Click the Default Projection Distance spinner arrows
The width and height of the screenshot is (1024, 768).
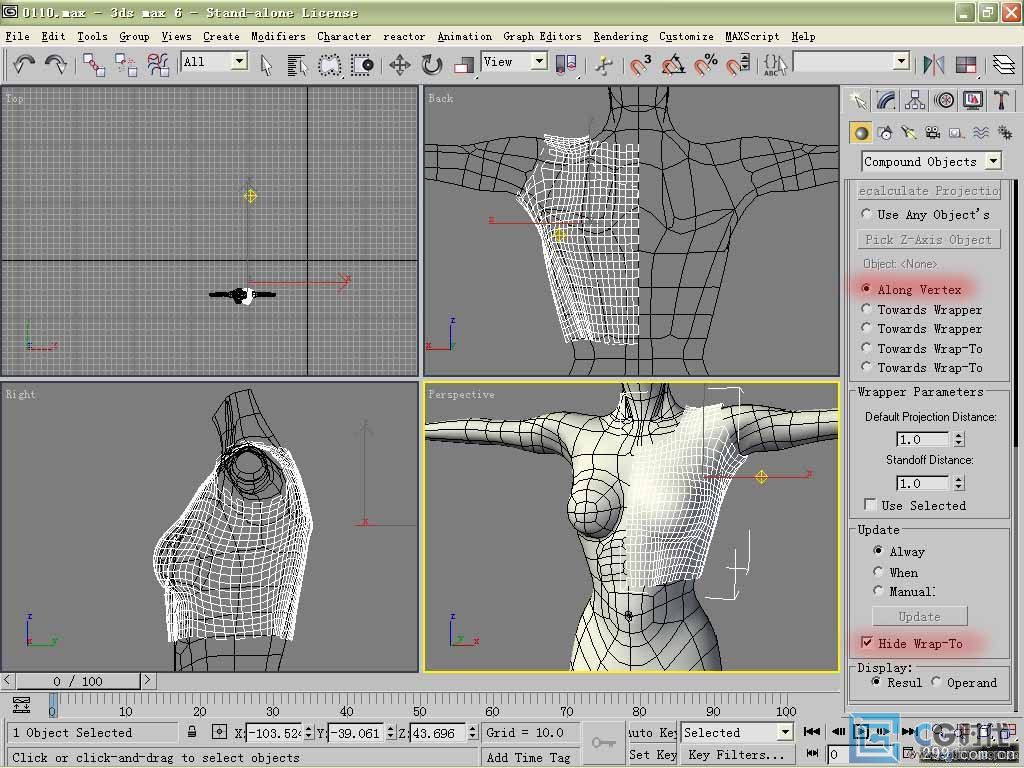[959, 439]
